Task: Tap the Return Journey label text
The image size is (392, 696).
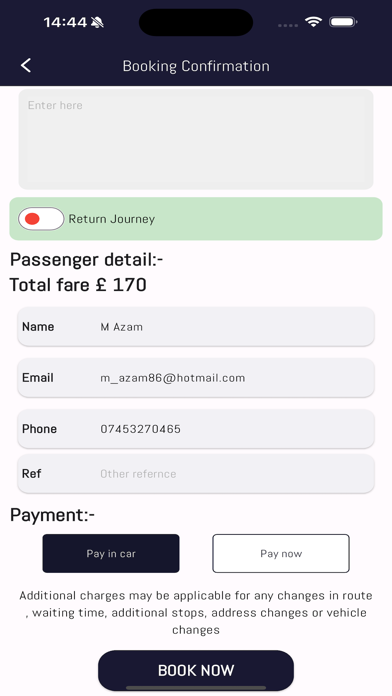Action: [x=111, y=219]
